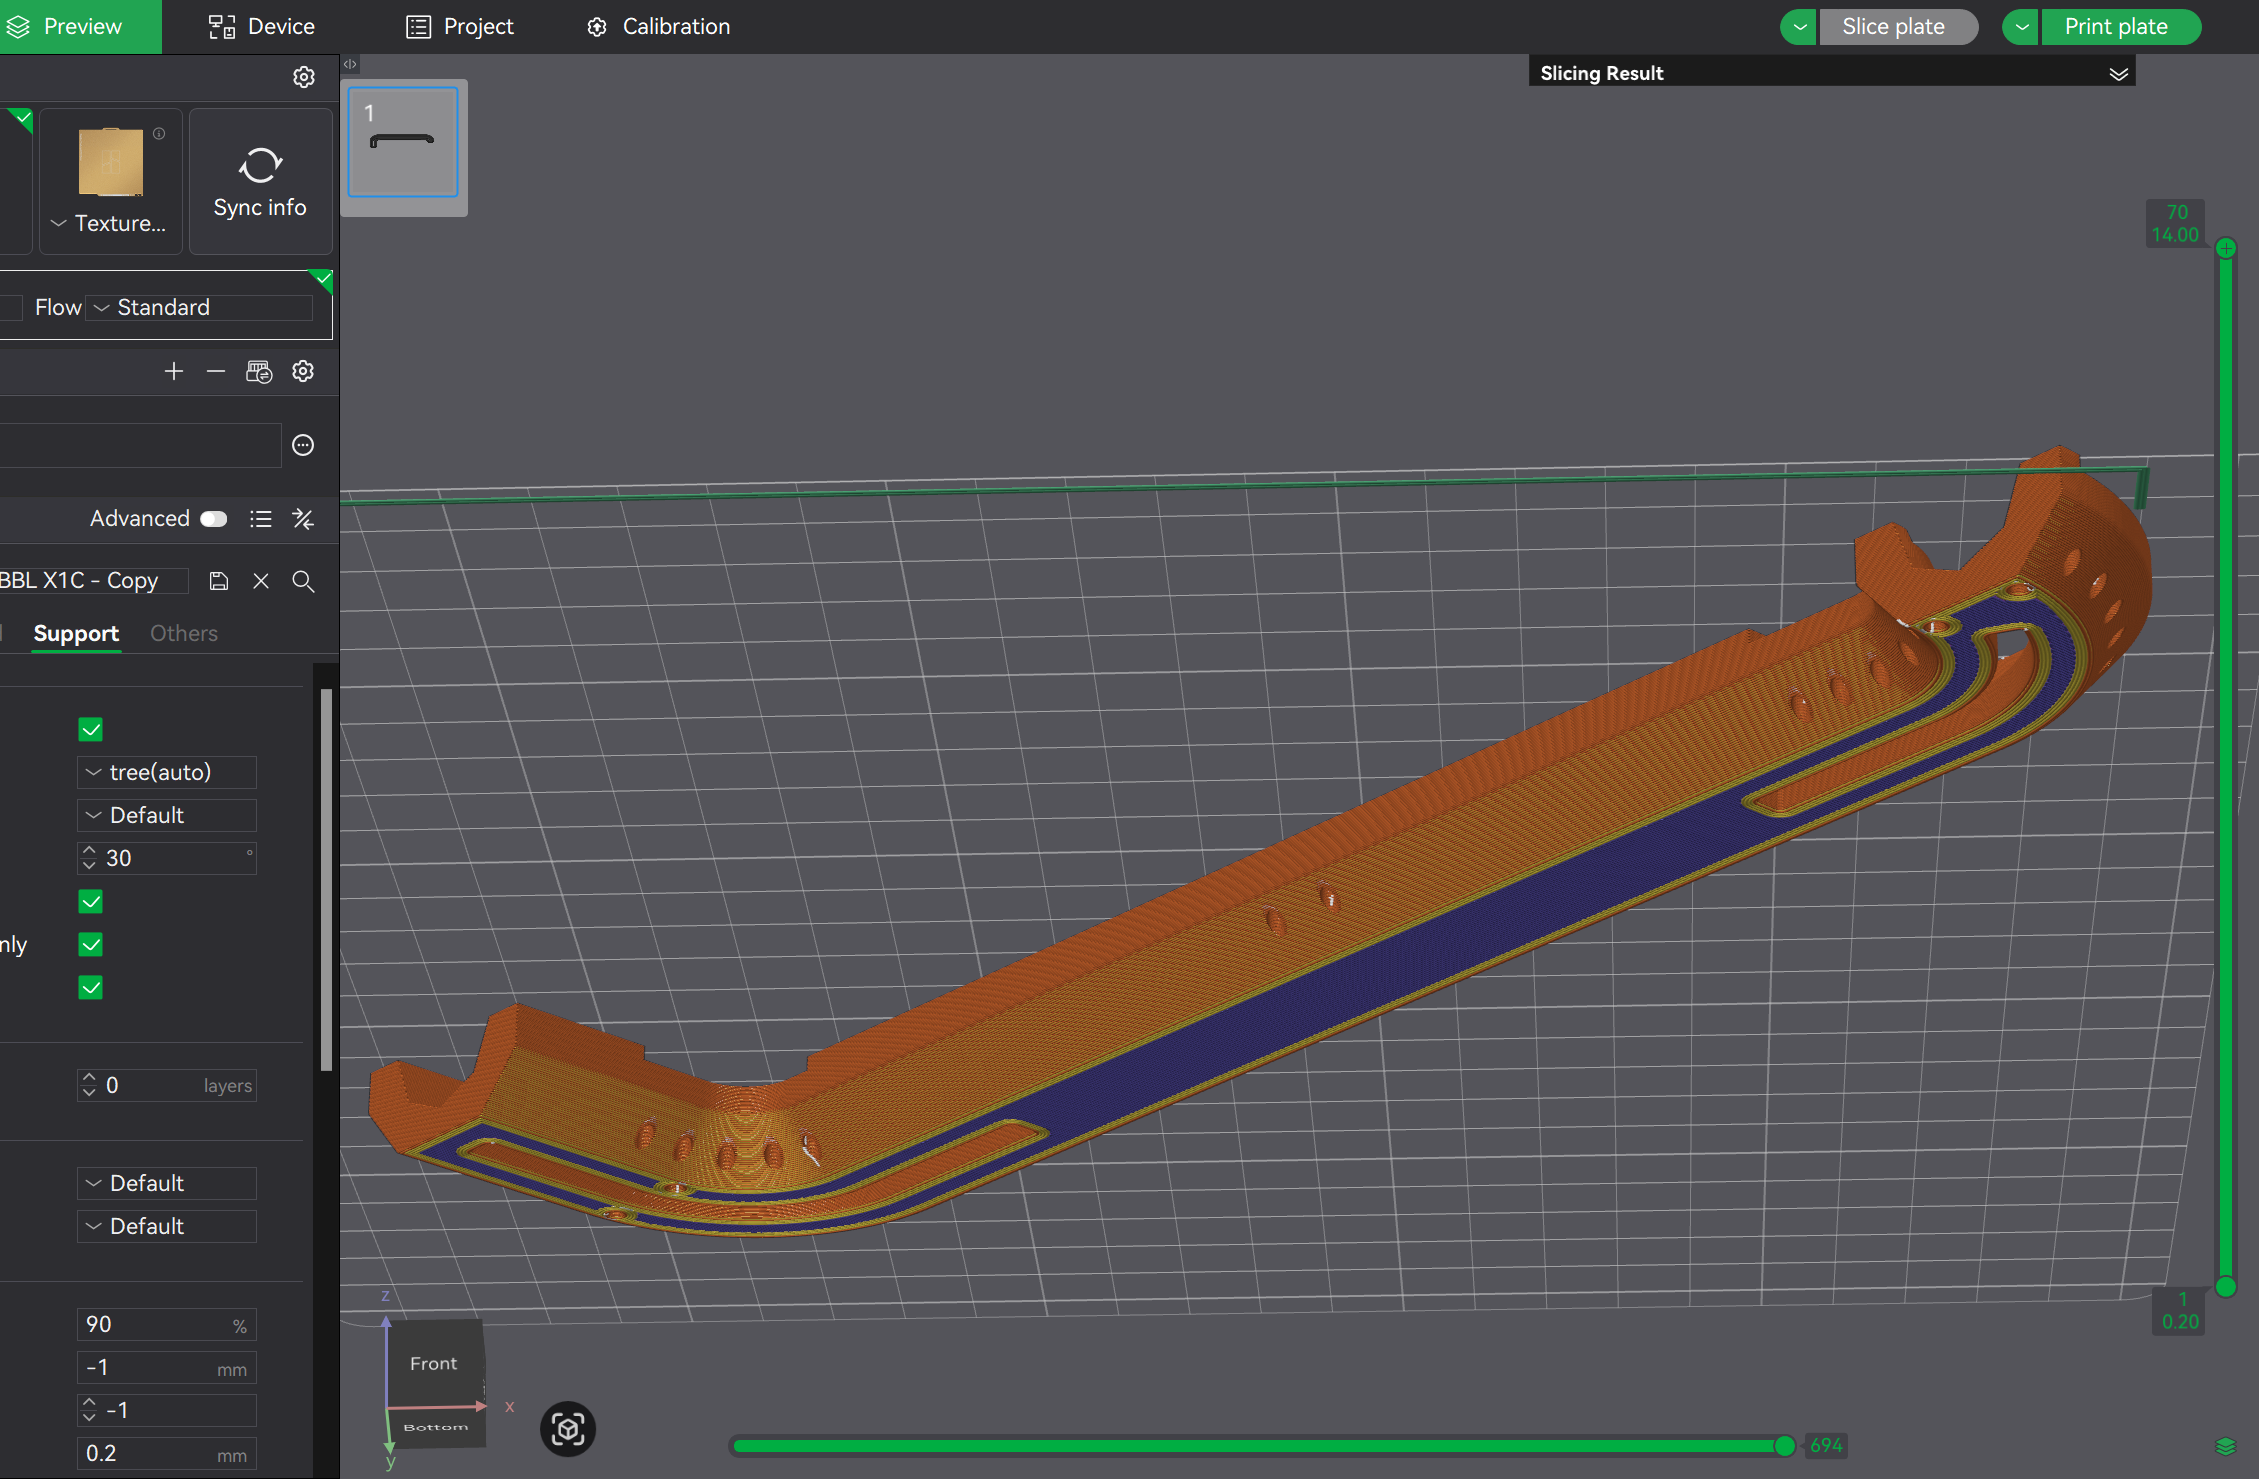Open filament settings gear next to sync icon
Screen dimensions: 2262x1479
(x=303, y=372)
